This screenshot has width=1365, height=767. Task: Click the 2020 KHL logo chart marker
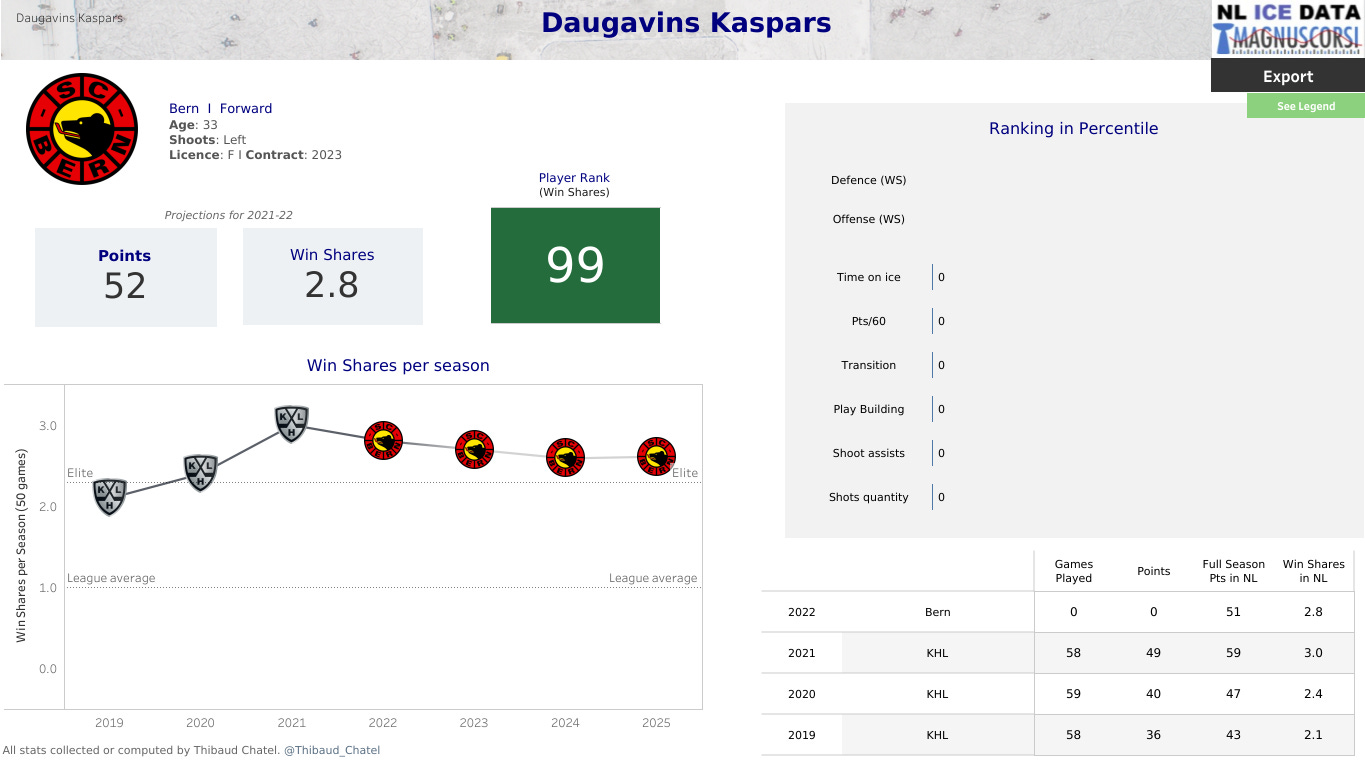pos(200,473)
